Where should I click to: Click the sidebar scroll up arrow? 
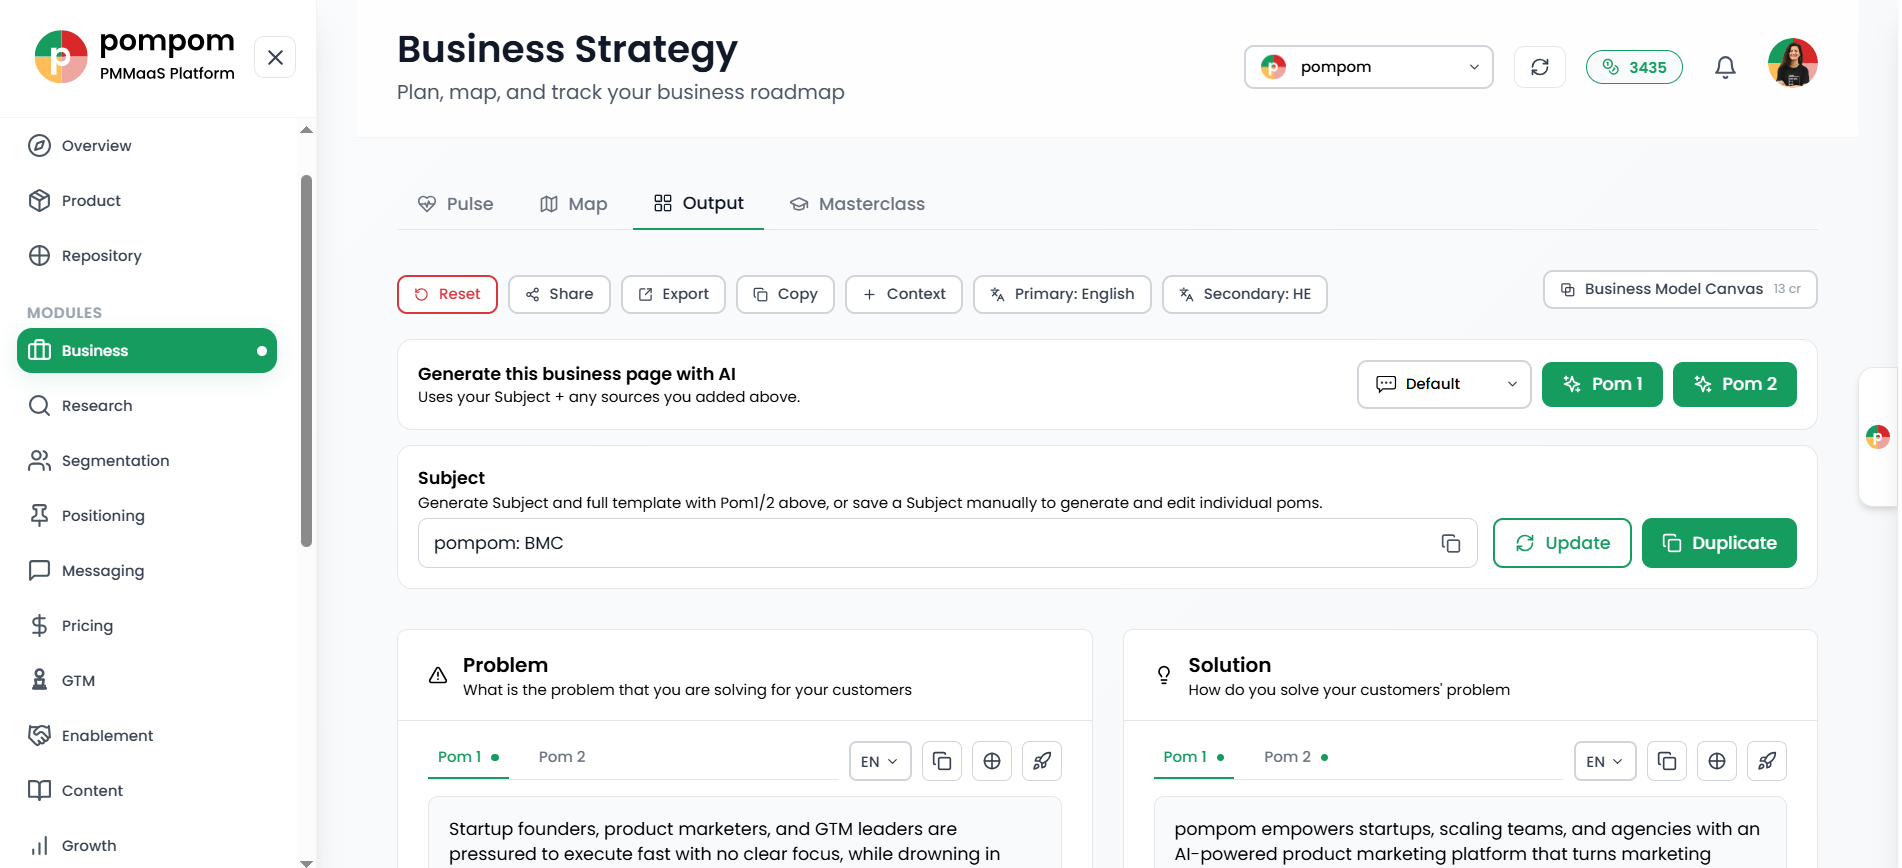click(x=306, y=130)
